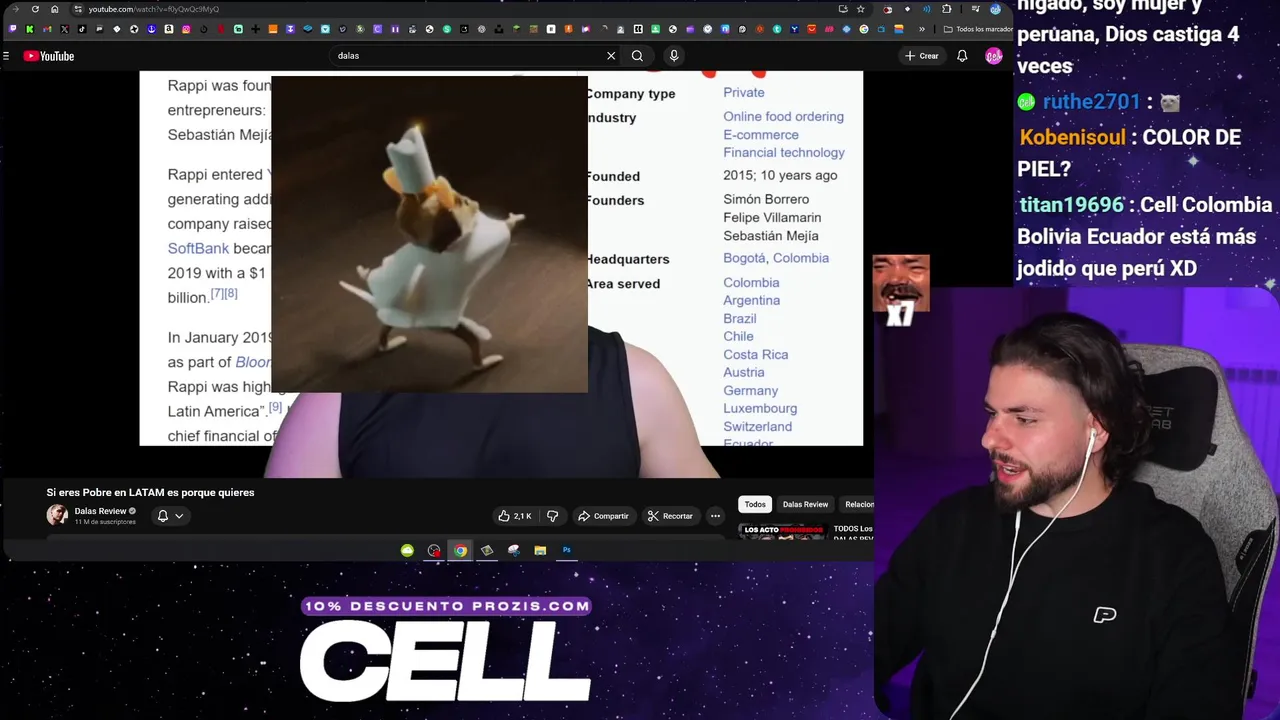Open browser extensions puzzle icon
1280x720 pixels.
click(946, 9)
